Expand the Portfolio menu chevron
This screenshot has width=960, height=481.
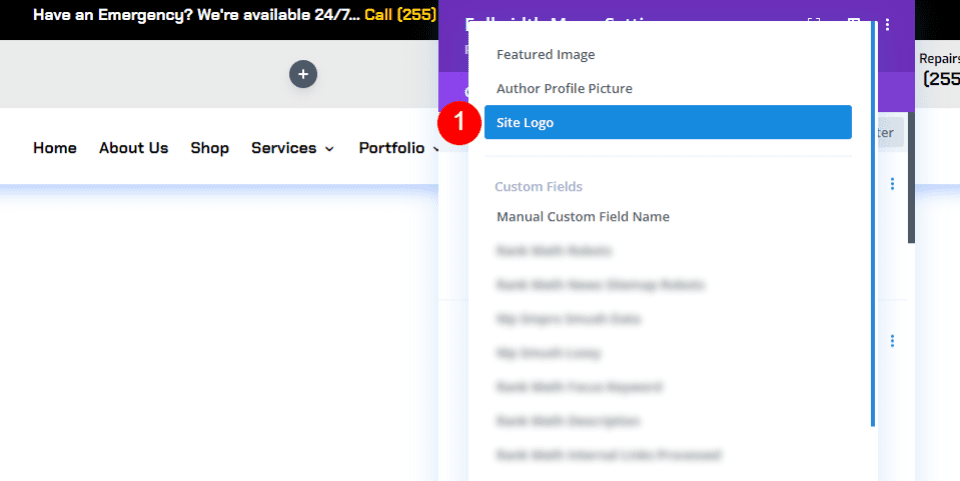(436, 149)
